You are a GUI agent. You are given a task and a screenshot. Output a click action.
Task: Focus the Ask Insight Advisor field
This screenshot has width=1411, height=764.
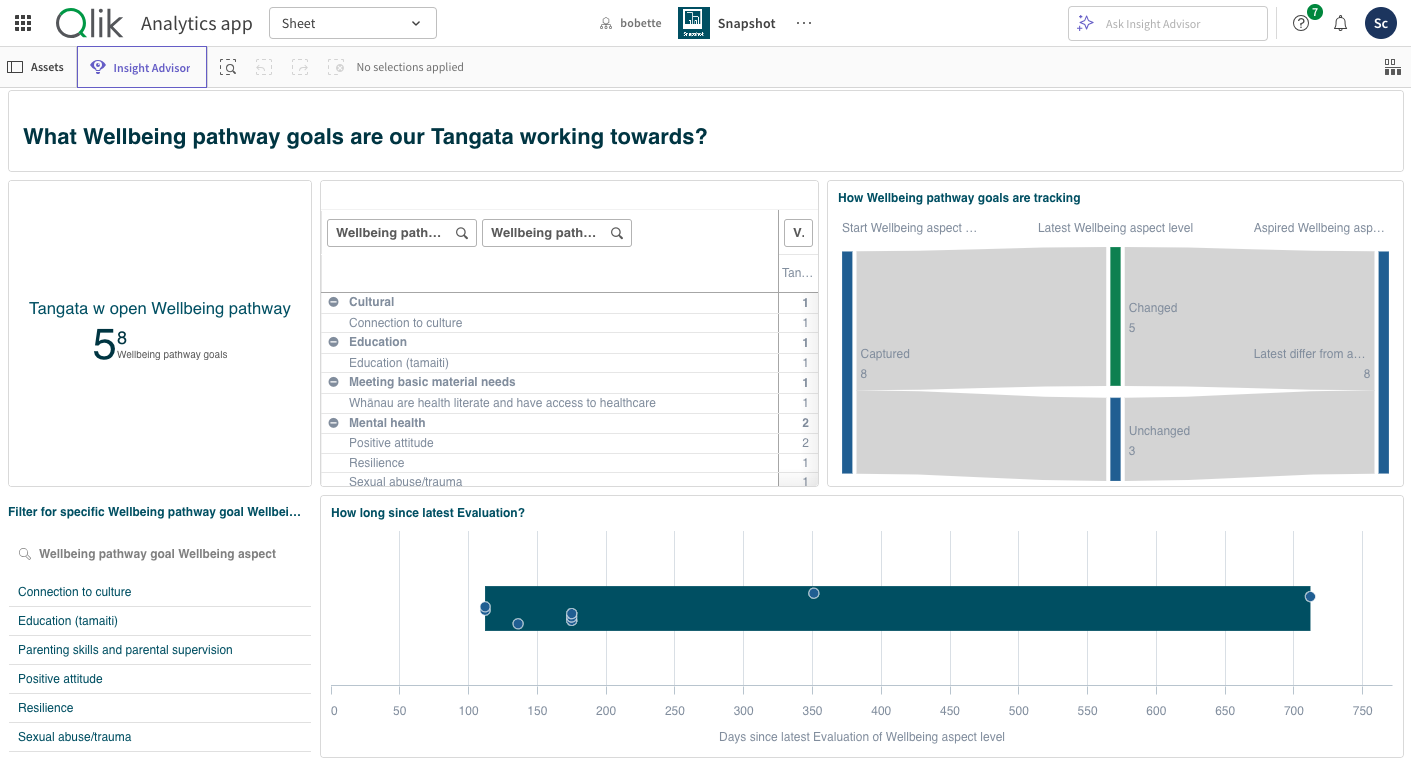(x=1168, y=23)
